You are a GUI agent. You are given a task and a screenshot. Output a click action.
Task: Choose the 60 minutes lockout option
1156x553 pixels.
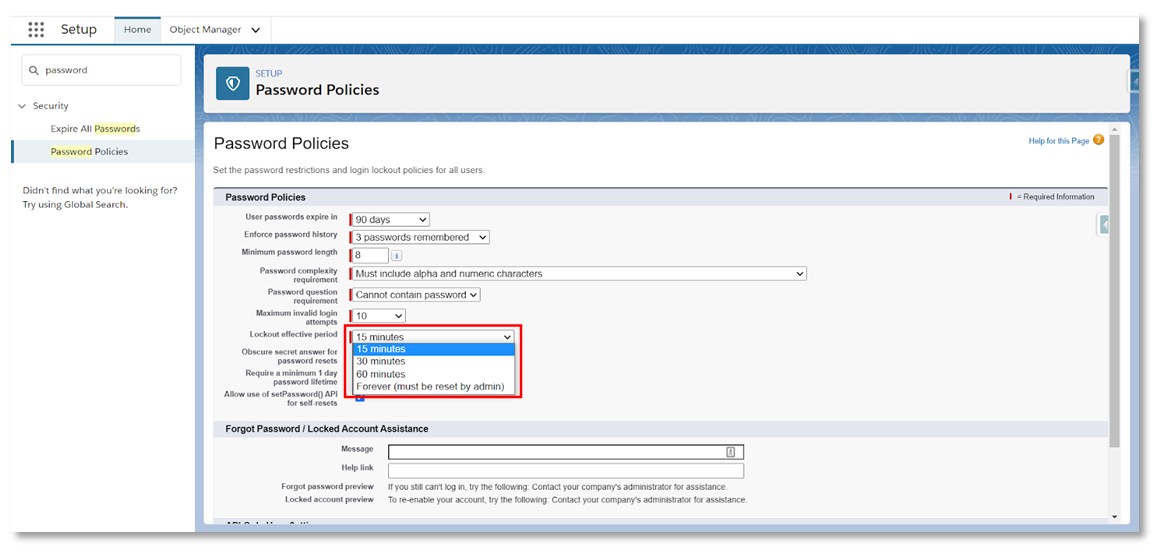434,374
